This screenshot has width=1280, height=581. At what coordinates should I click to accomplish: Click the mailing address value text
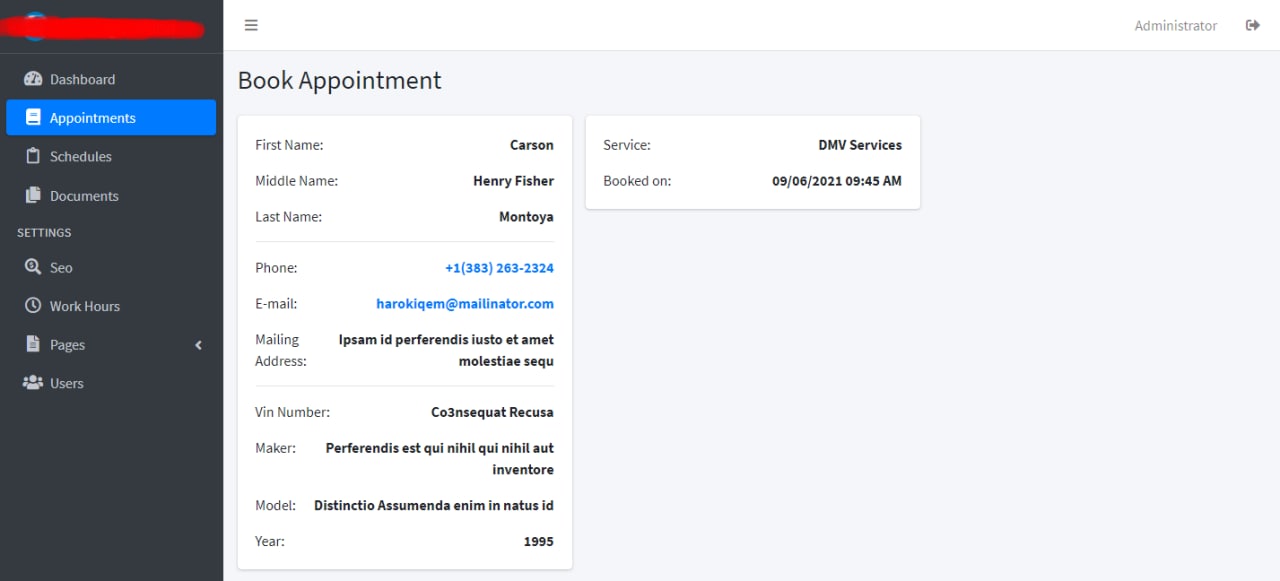446,350
